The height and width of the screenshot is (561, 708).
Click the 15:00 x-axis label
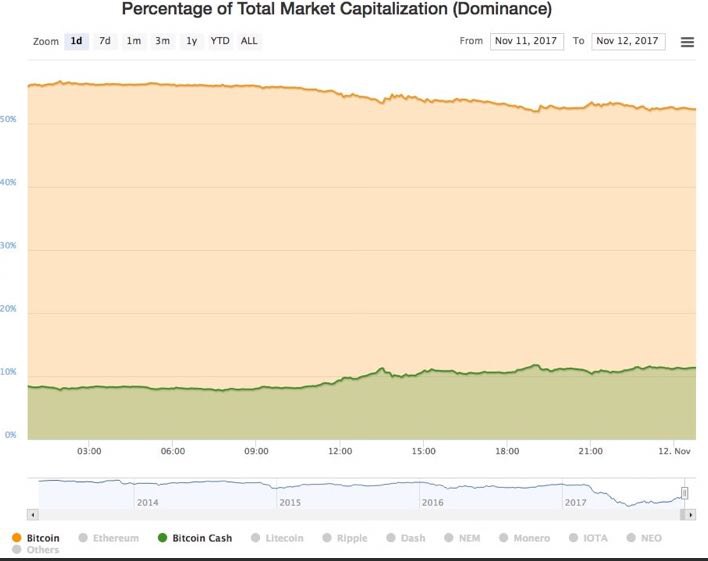(x=424, y=451)
